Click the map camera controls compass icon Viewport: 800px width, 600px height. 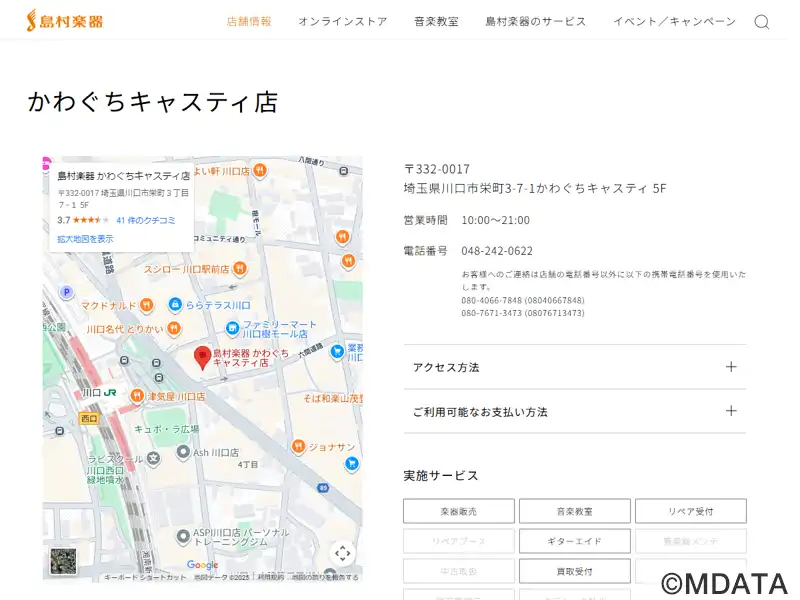pyautogui.click(x=342, y=553)
